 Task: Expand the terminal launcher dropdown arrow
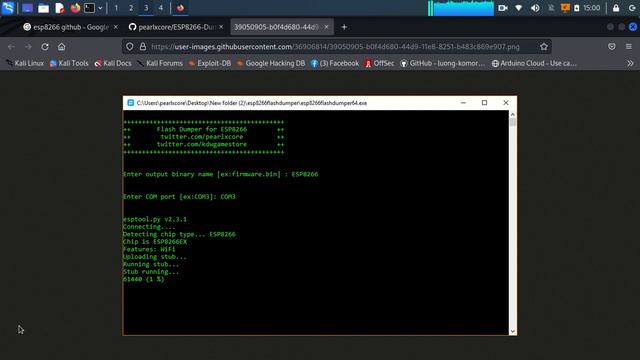point(100,8)
